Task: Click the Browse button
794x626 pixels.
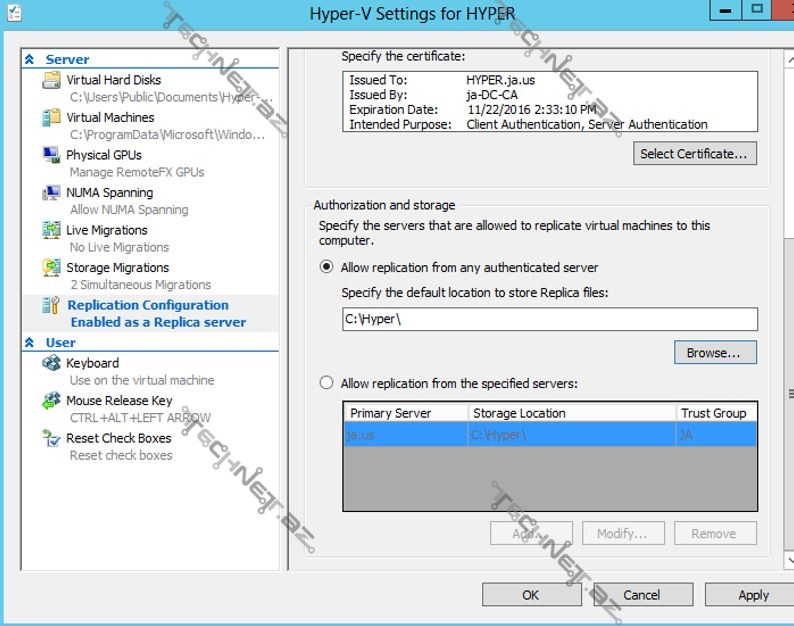Action: tap(713, 353)
